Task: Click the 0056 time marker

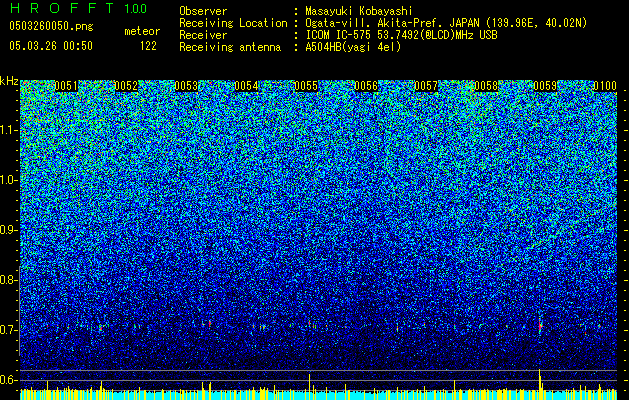Action: coord(366,86)
